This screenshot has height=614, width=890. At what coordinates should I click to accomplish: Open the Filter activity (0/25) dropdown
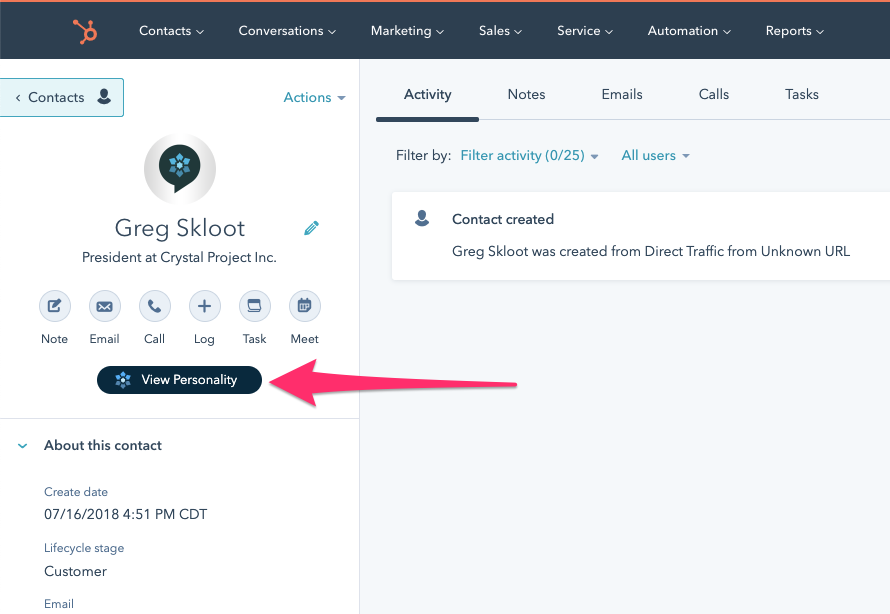529,155
